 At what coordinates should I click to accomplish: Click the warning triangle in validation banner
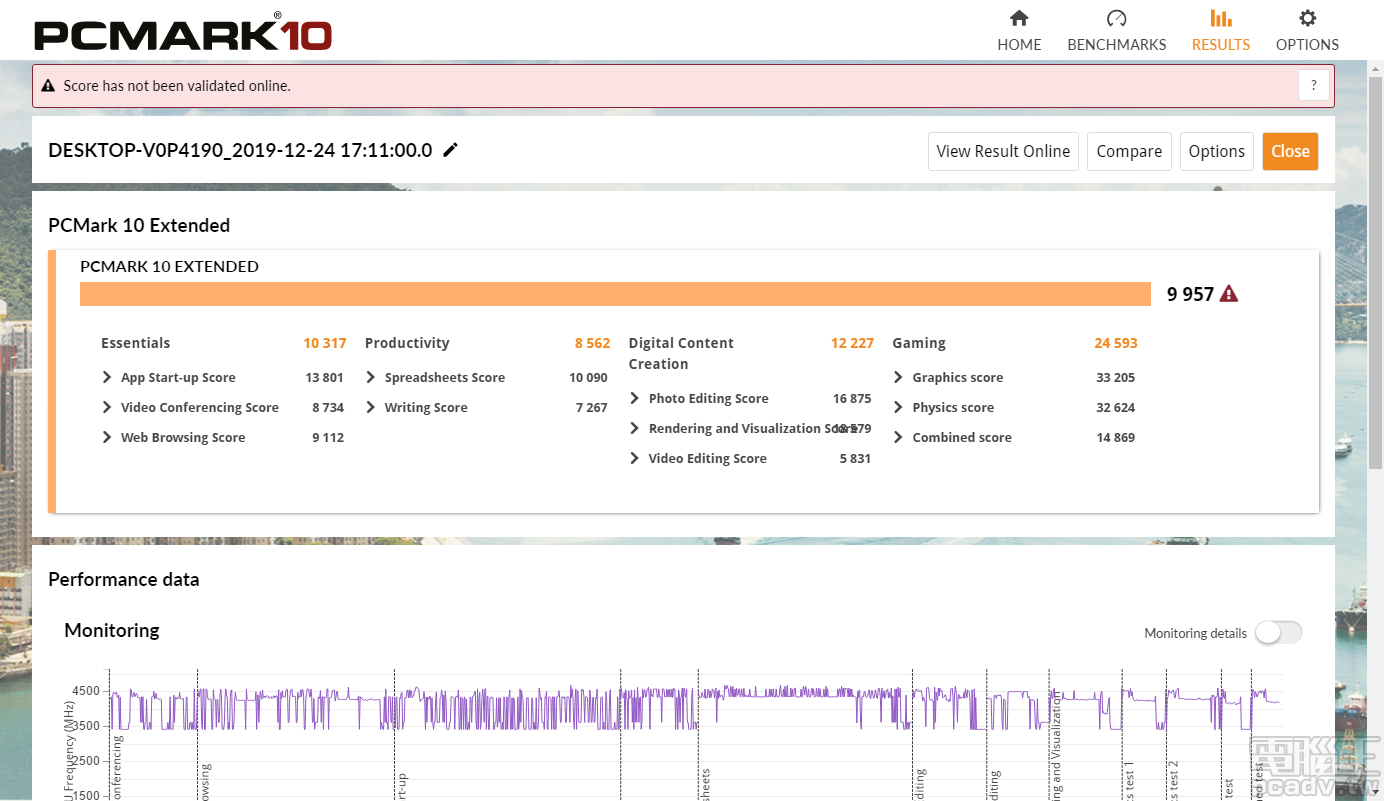click(x=48, y=87)
